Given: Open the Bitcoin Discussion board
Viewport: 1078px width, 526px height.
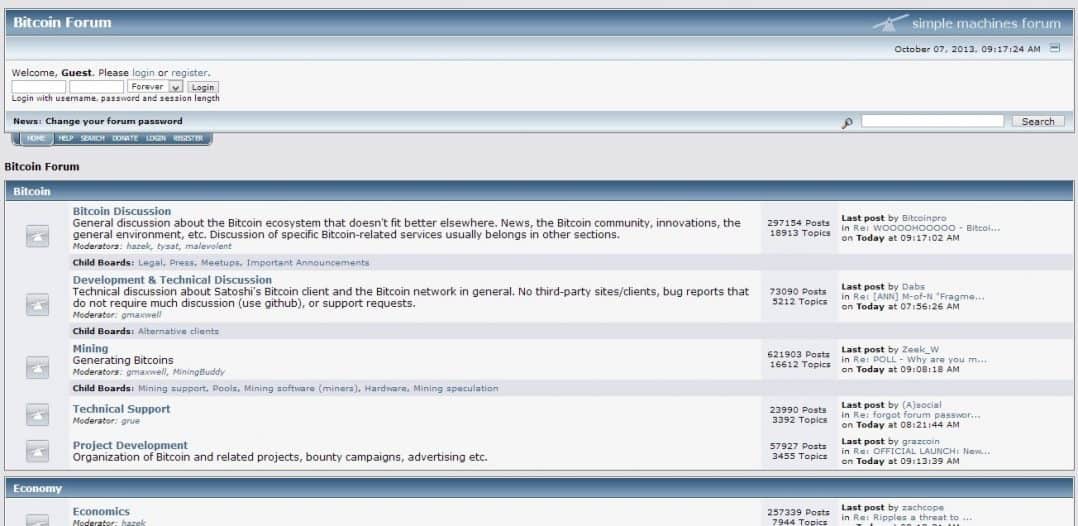Looking at the screenshot, I should (122, 211).
